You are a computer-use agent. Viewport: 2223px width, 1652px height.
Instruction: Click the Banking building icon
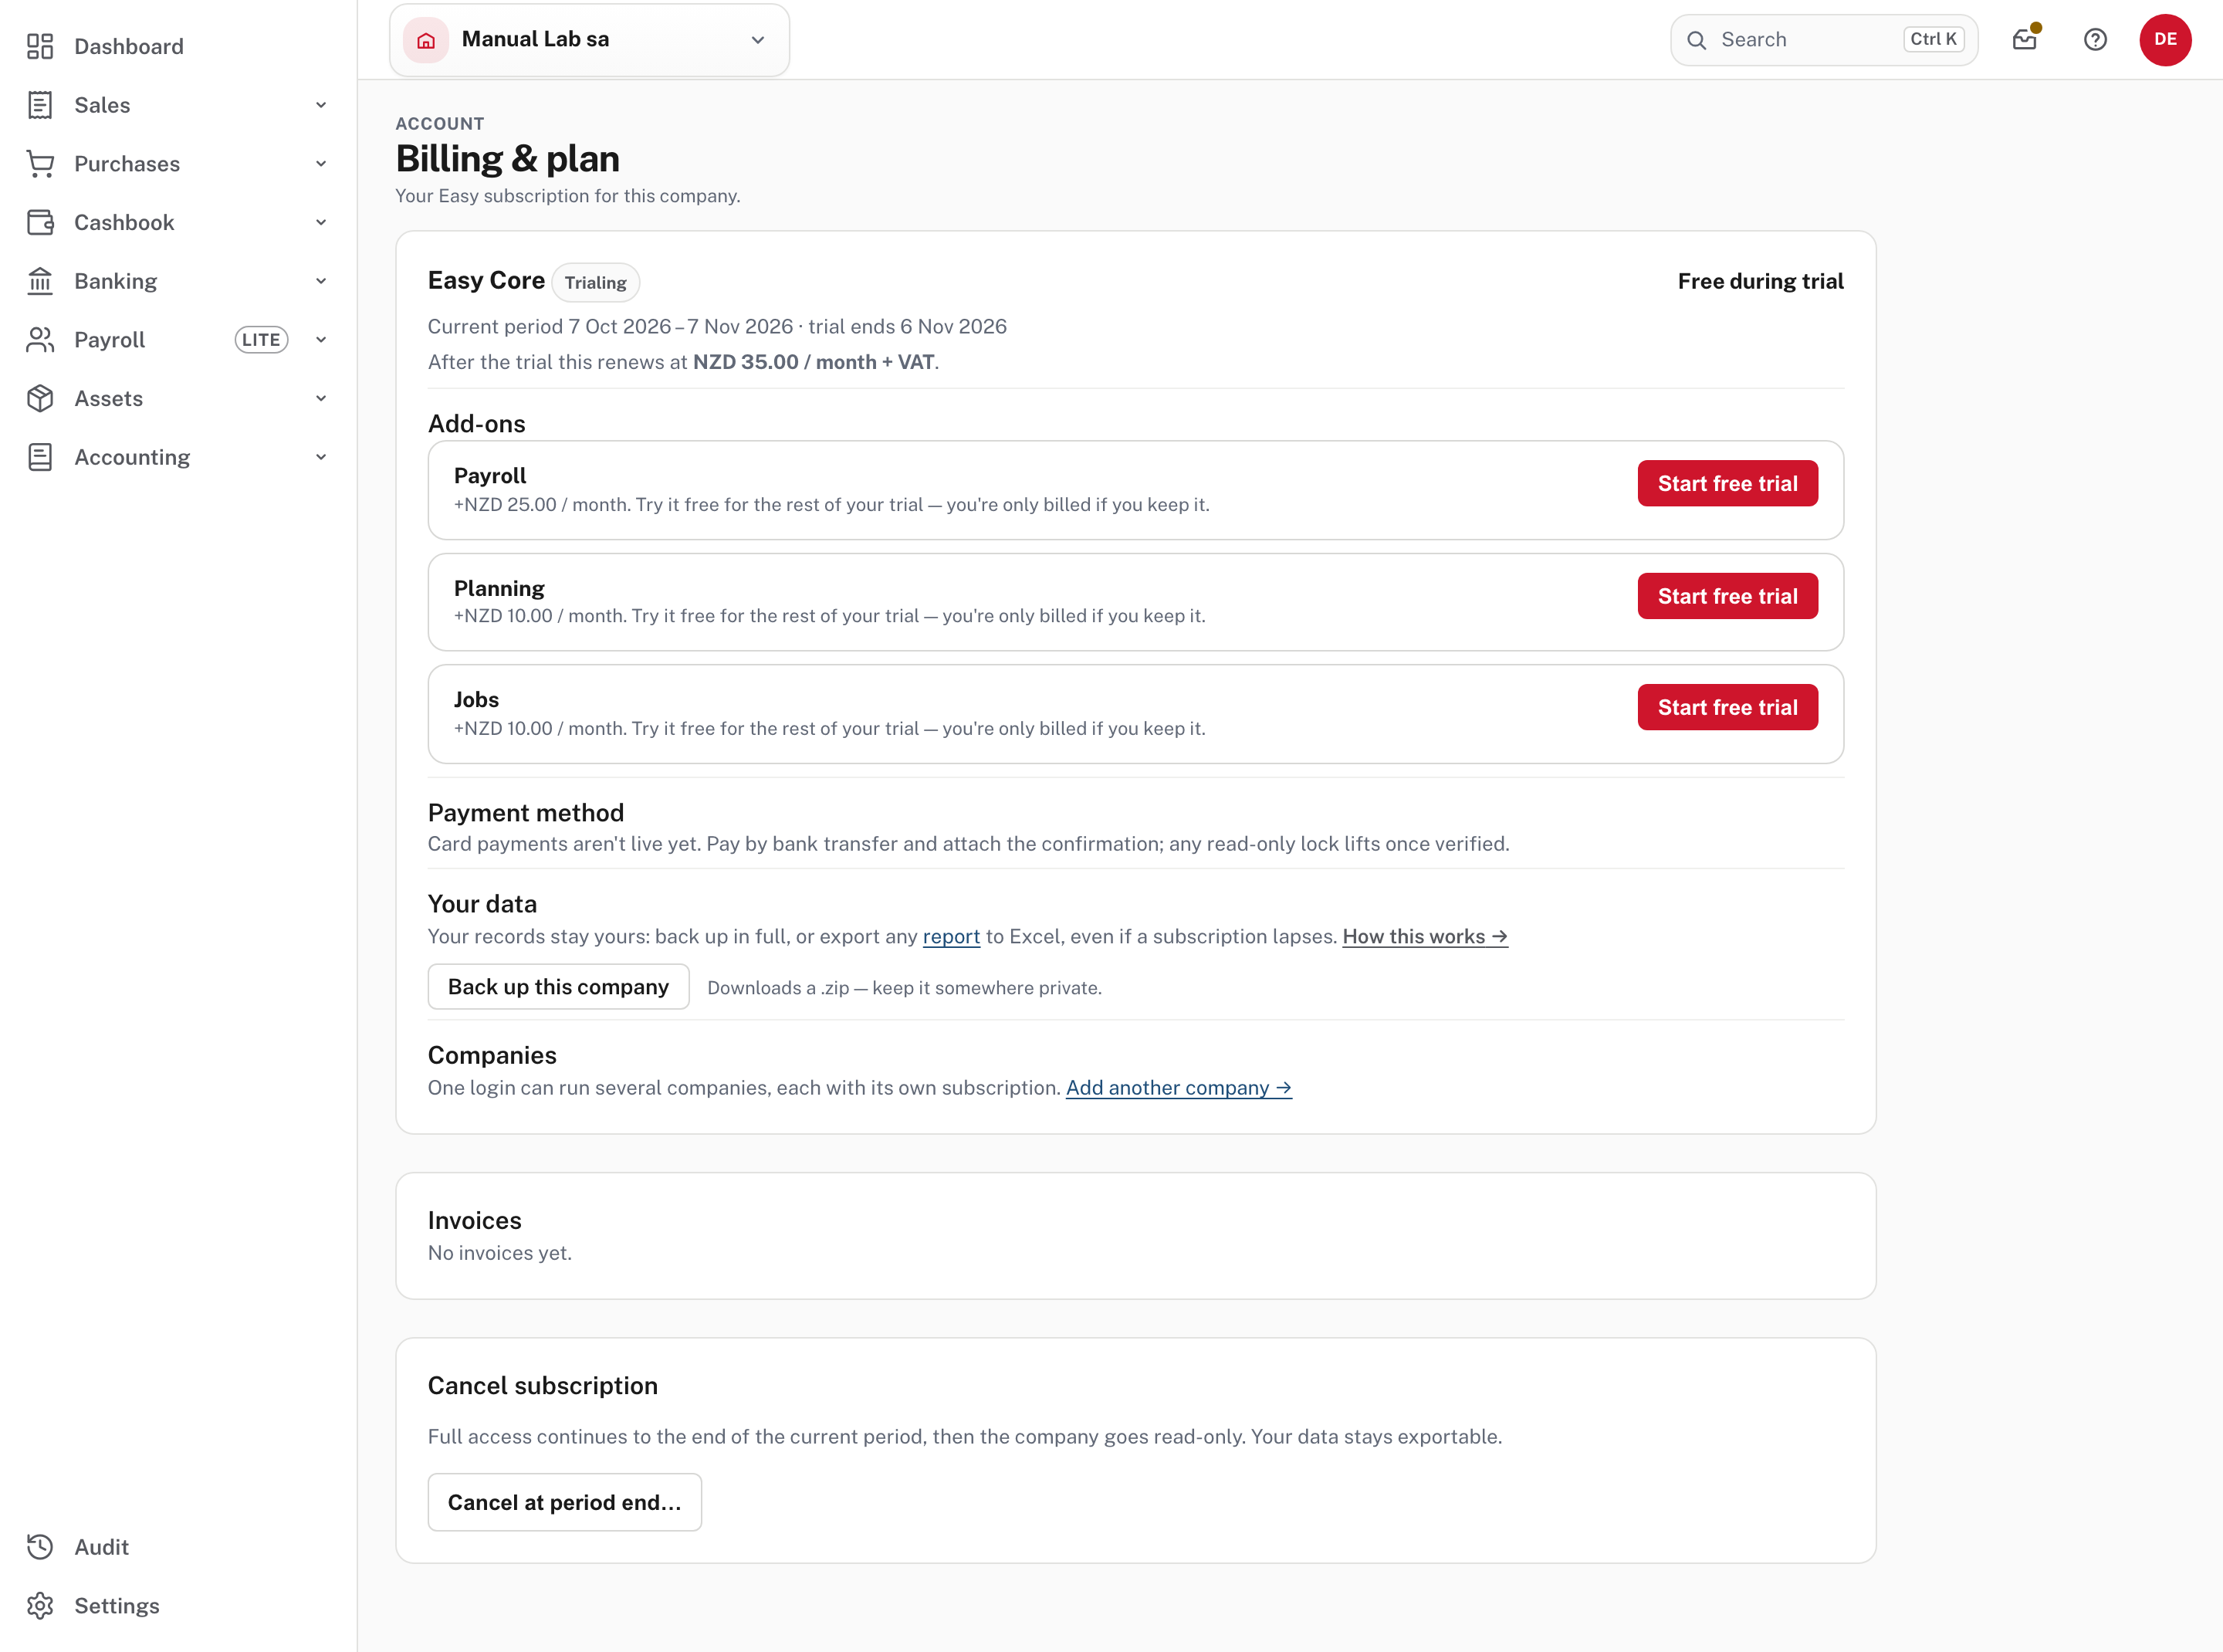coord(40,281)
